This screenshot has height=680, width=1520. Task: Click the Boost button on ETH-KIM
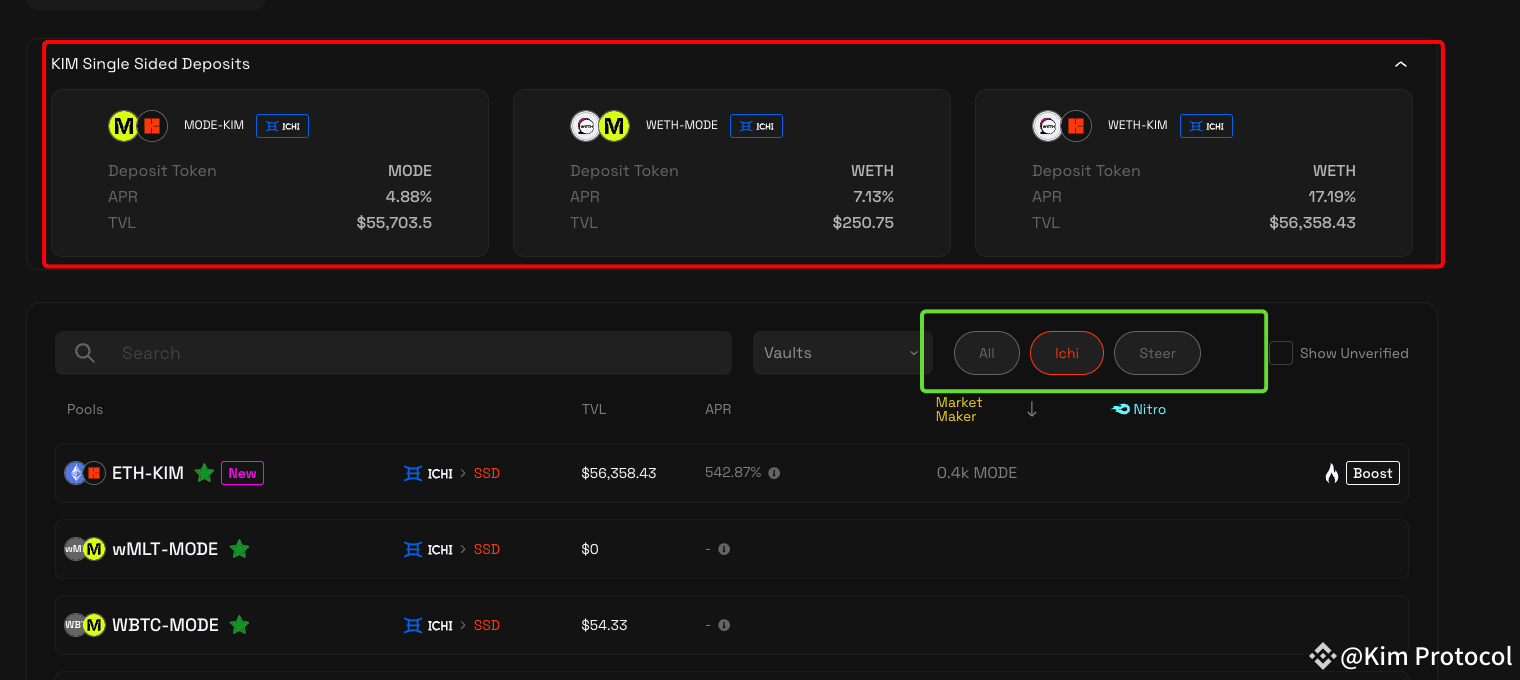pyautogui.click(x=1373, y=473)
